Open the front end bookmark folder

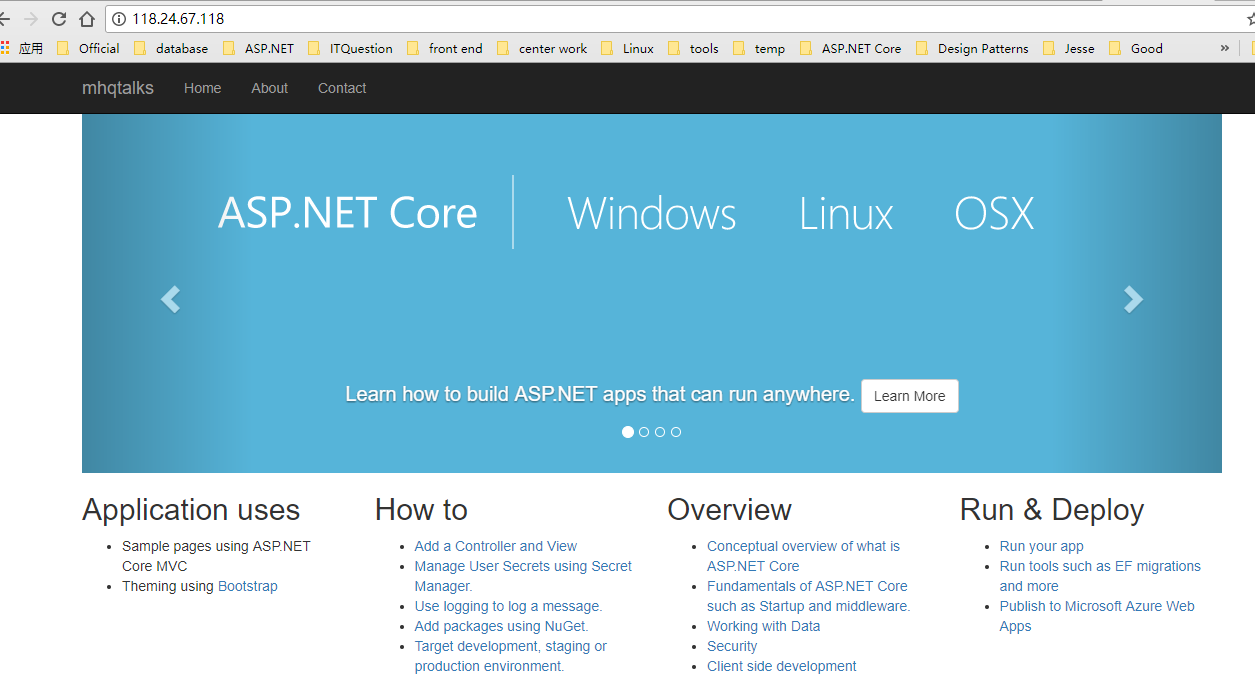coord(445,48)
